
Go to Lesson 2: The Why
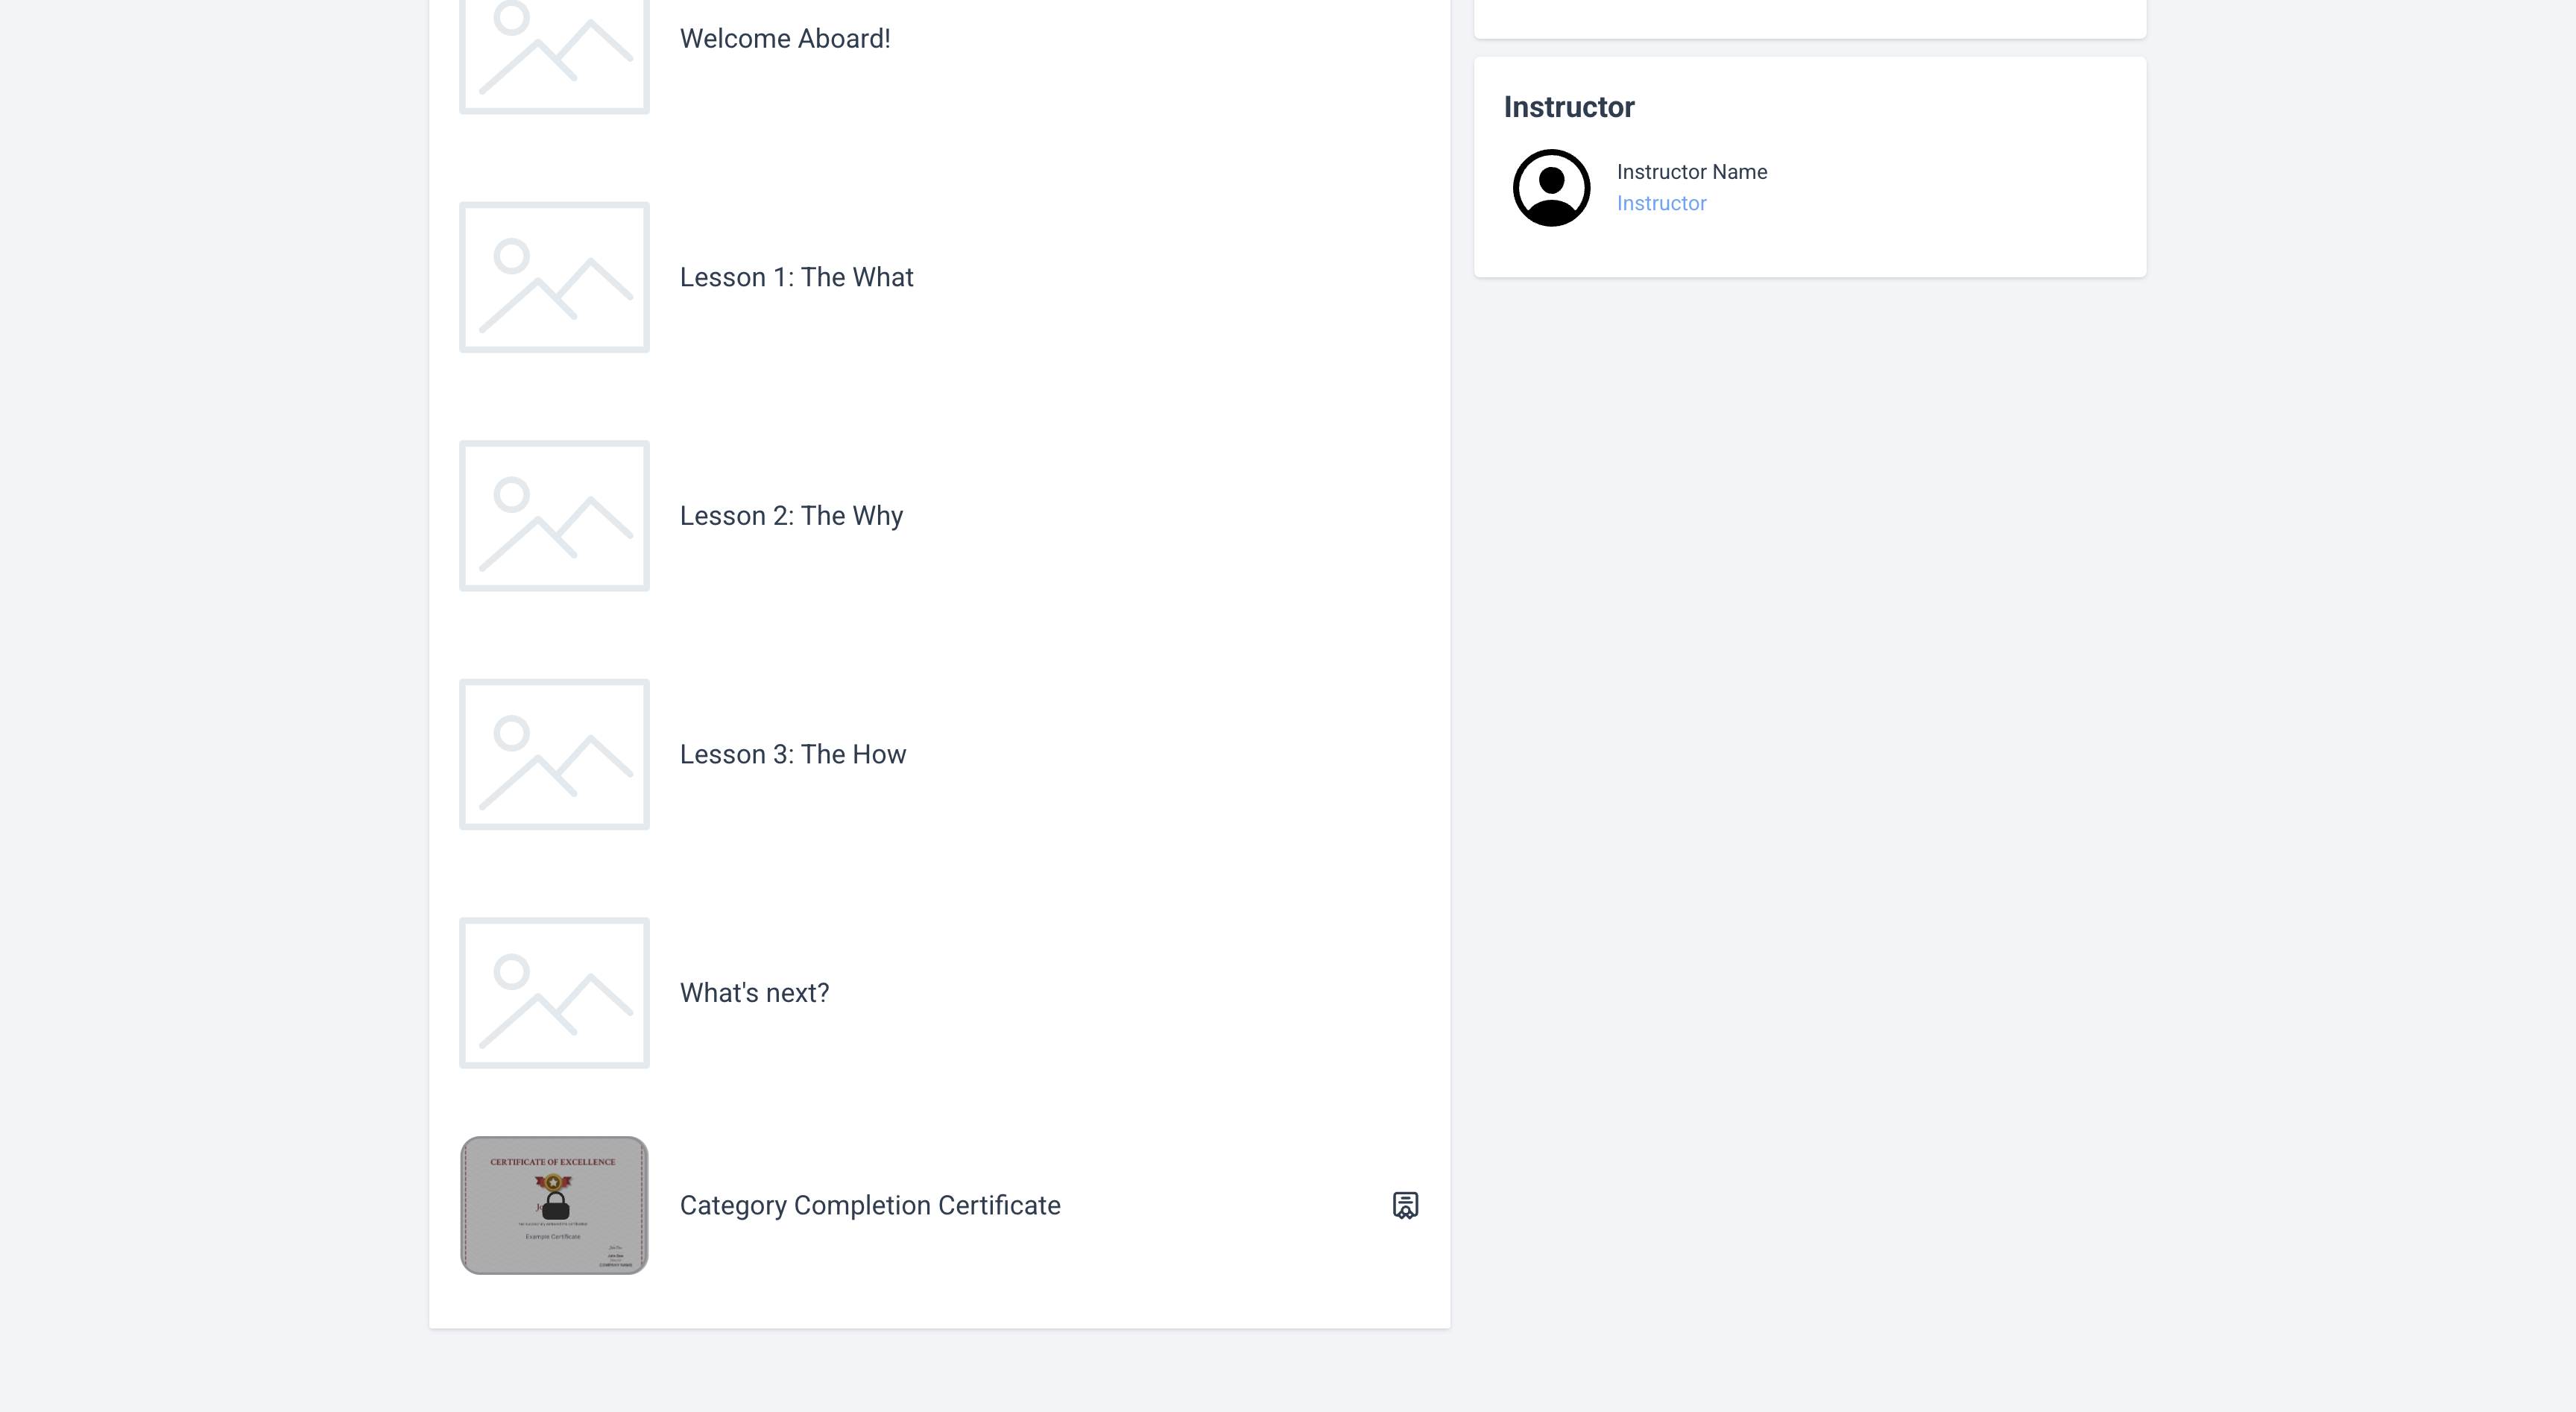coord(791,516)
